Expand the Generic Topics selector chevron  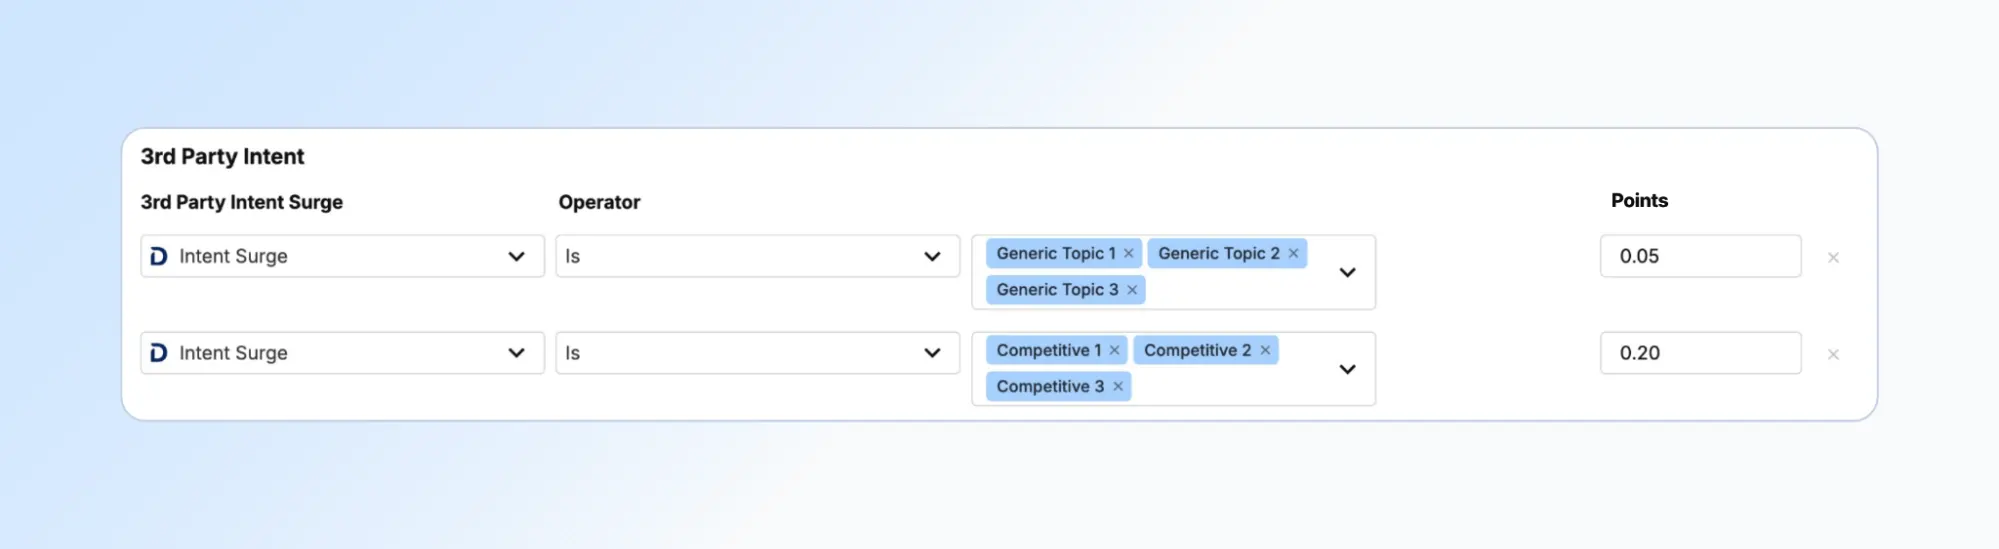click(1347, 273)
